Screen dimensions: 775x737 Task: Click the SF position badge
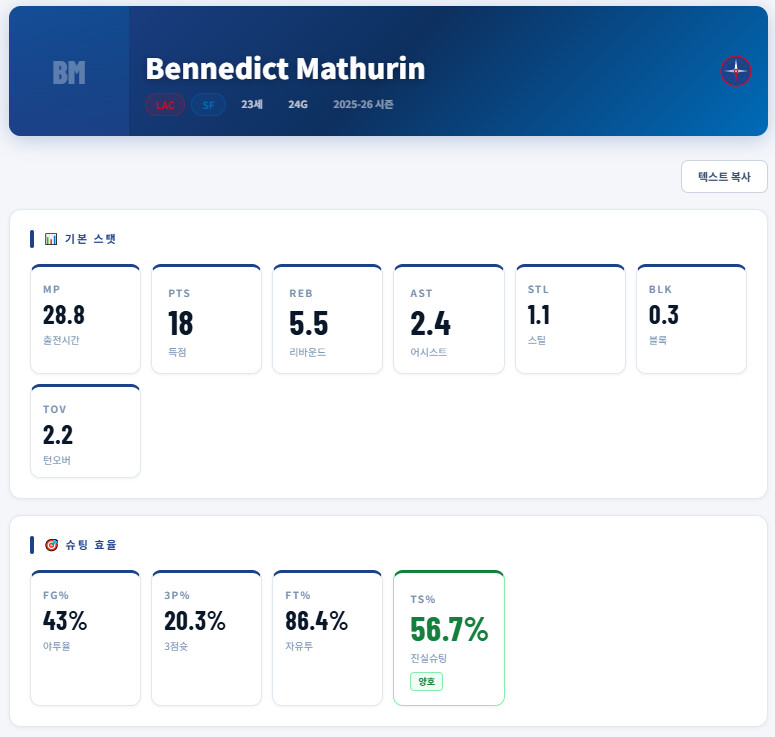click(208, 105)
